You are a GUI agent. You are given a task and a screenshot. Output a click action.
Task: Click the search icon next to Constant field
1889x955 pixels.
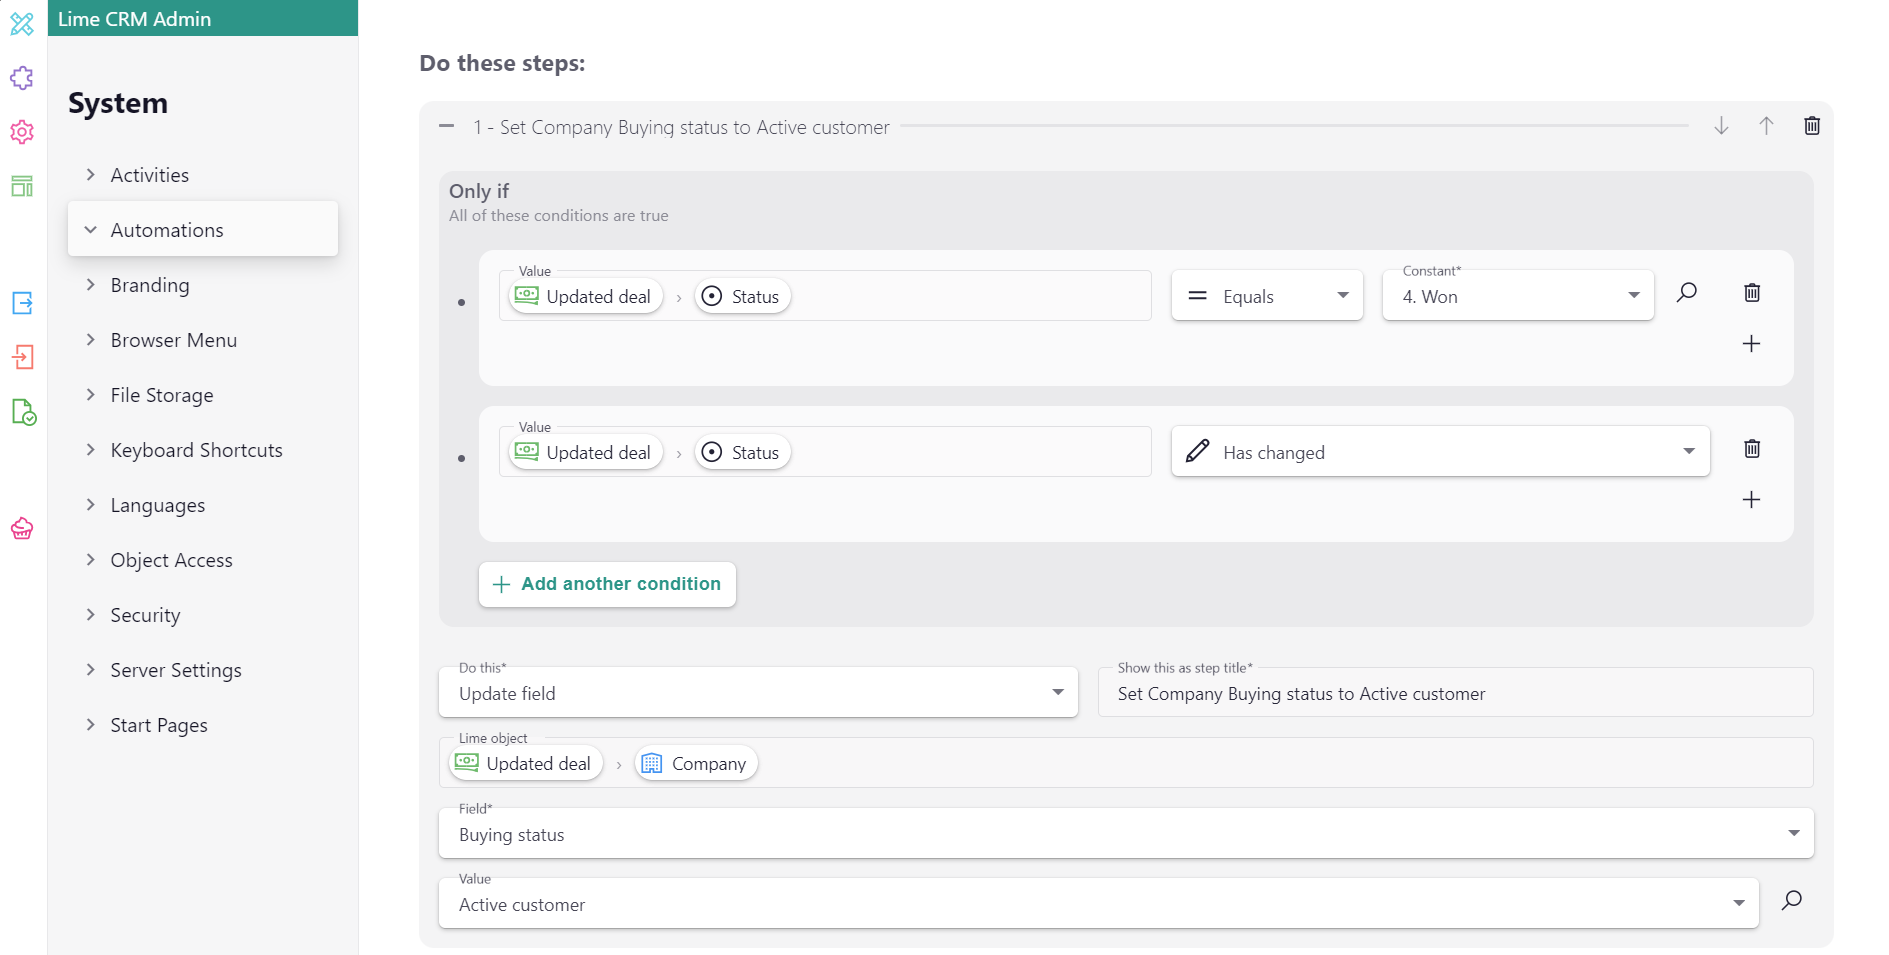pos(1687,292)
